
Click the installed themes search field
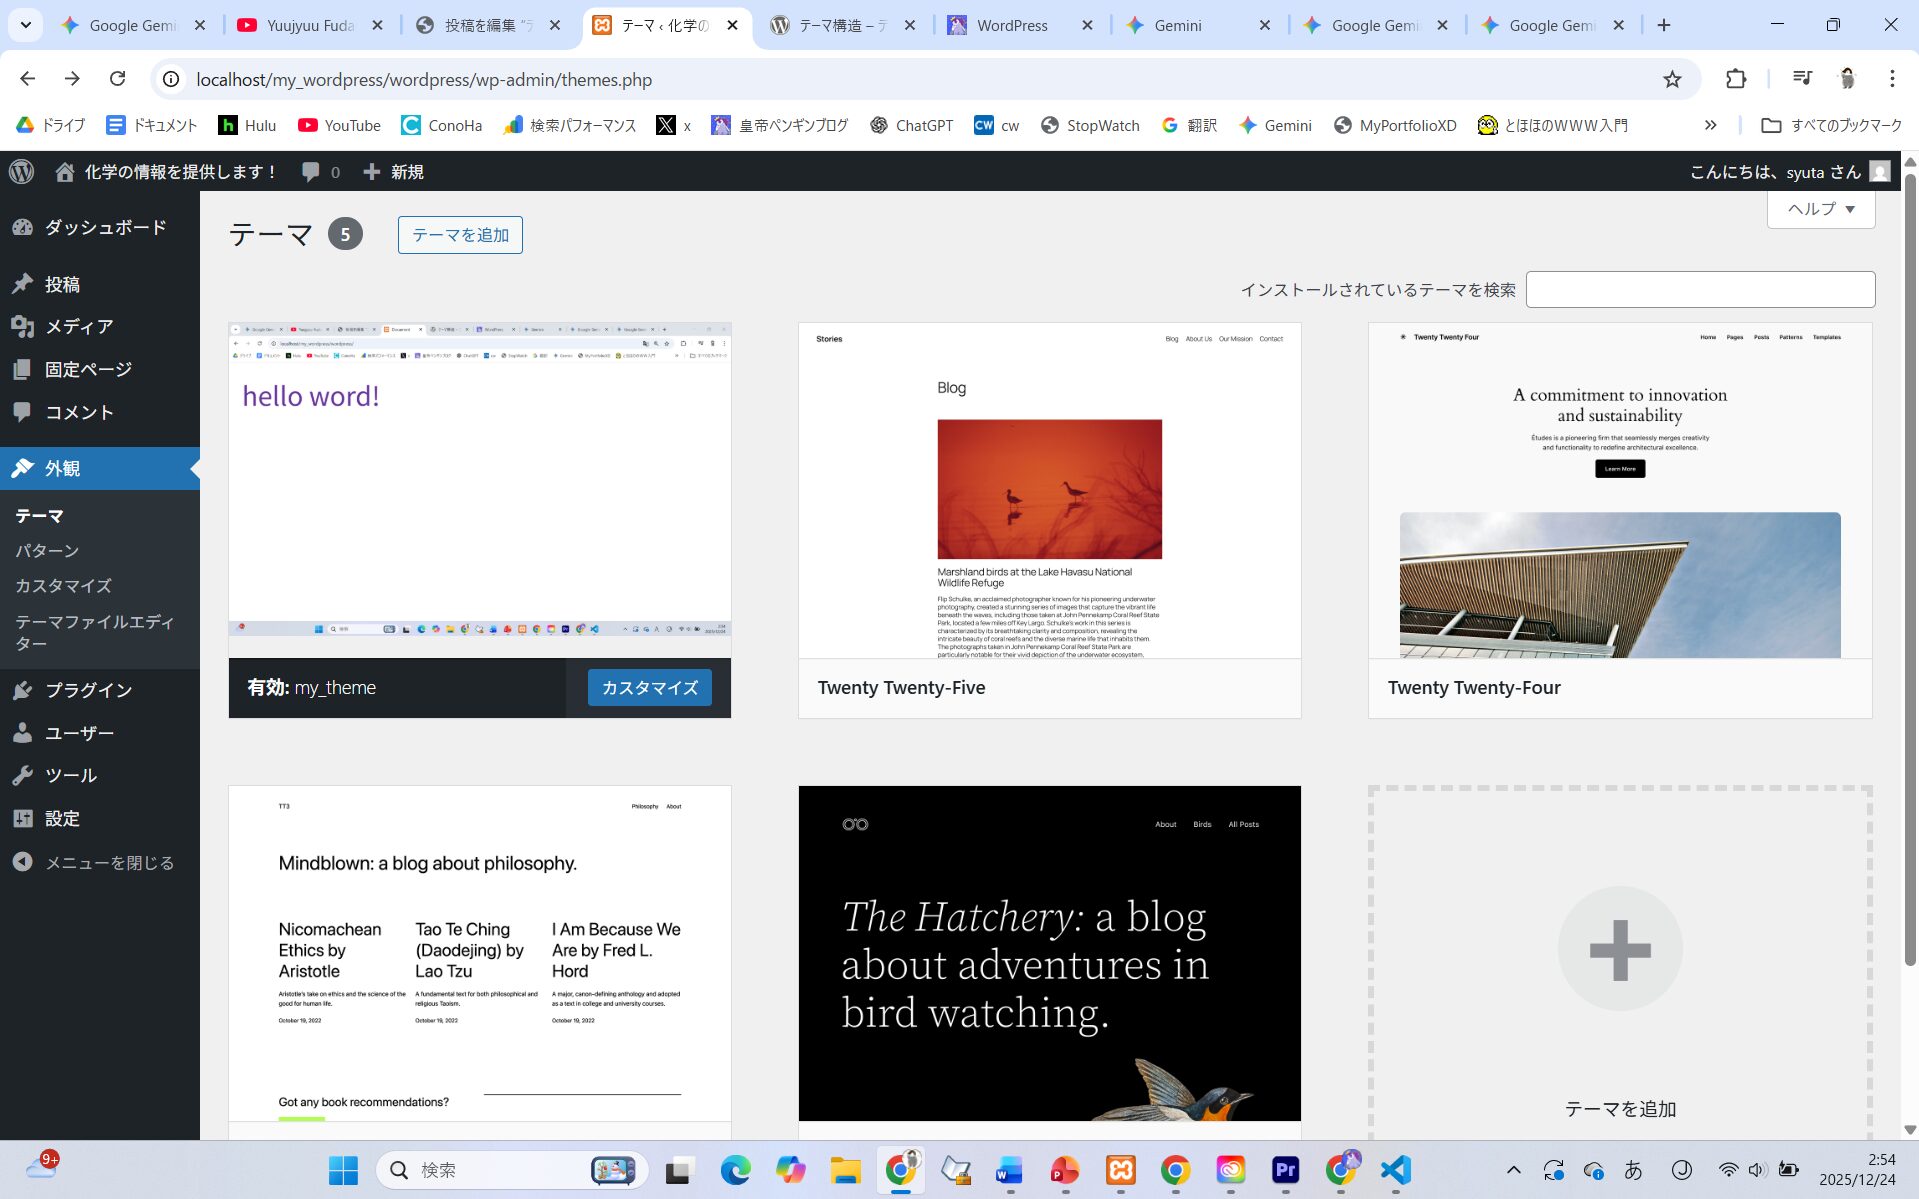1699,290
